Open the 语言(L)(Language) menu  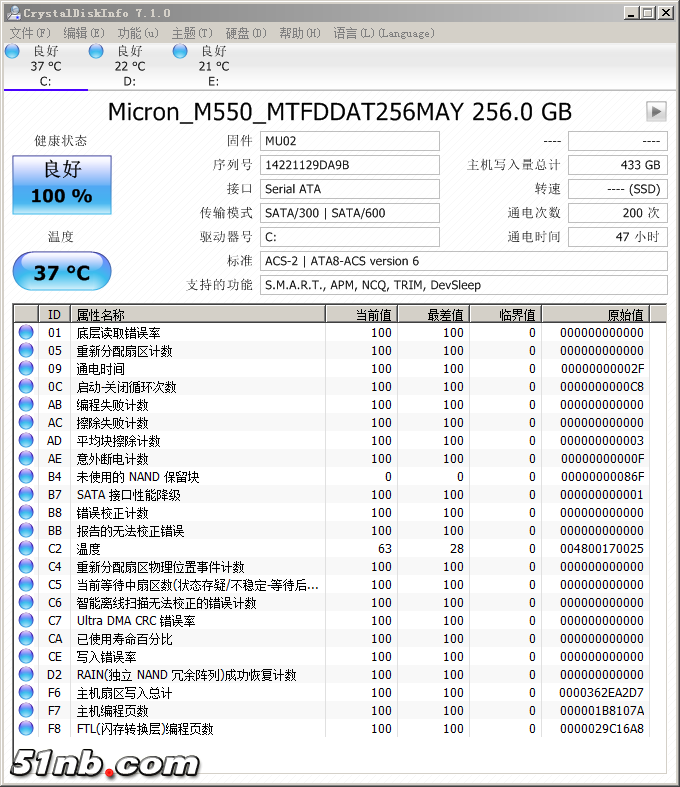point(384,33)
